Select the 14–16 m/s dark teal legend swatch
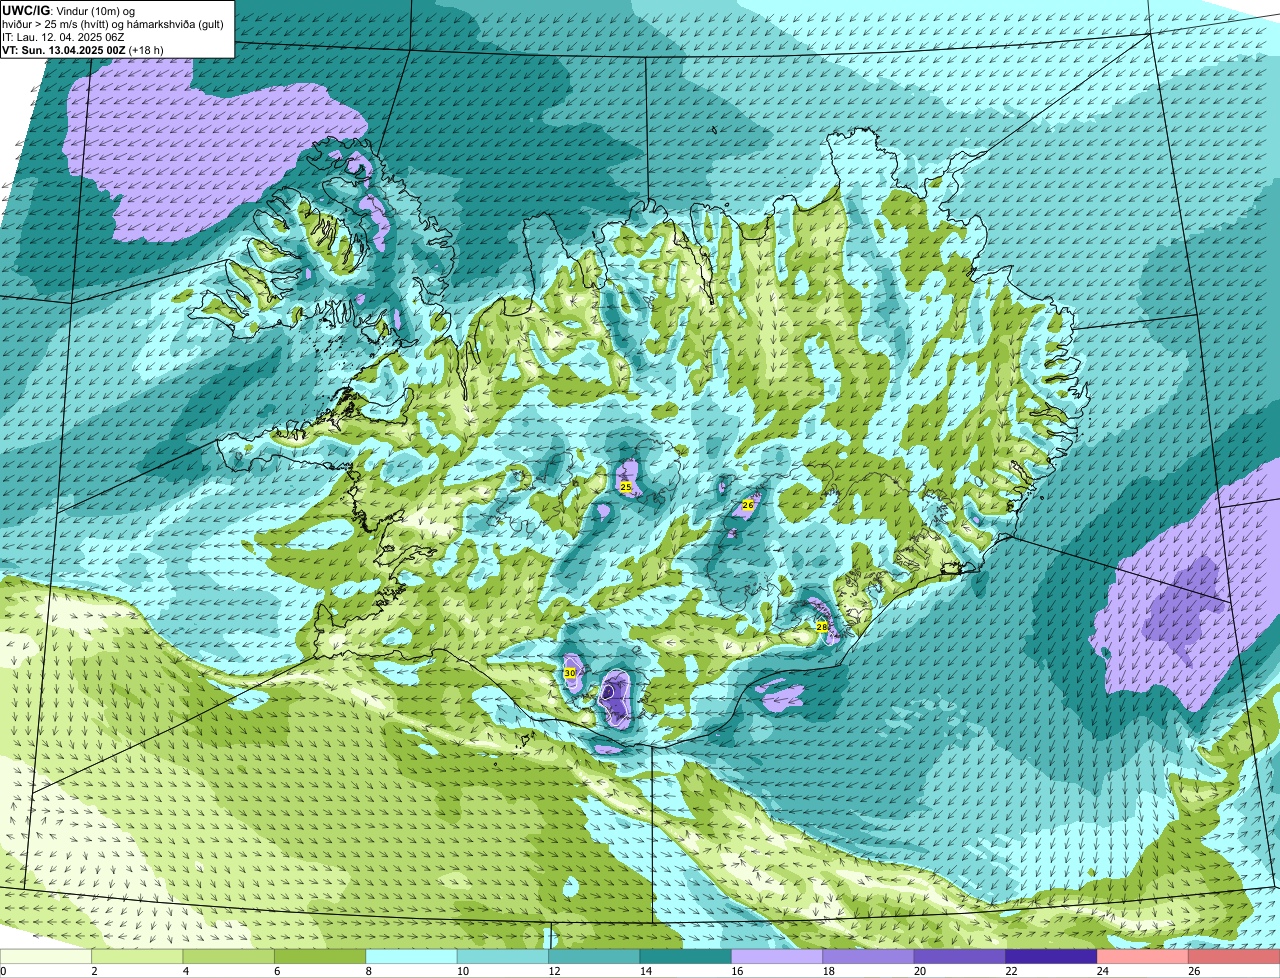This screenshot has width=1280, height=978. pos(686,956)
